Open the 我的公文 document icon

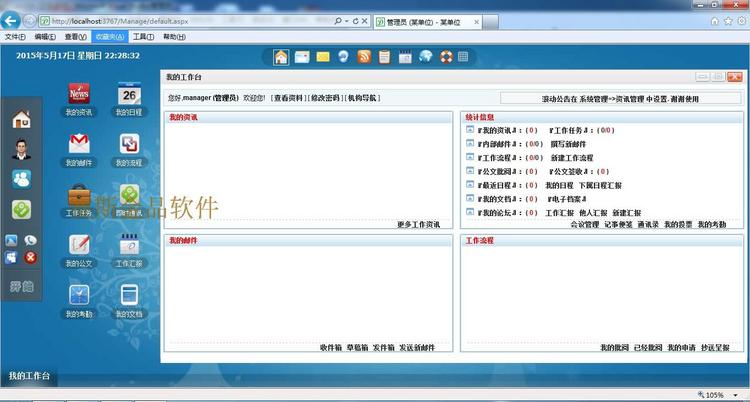click(79, 245)
